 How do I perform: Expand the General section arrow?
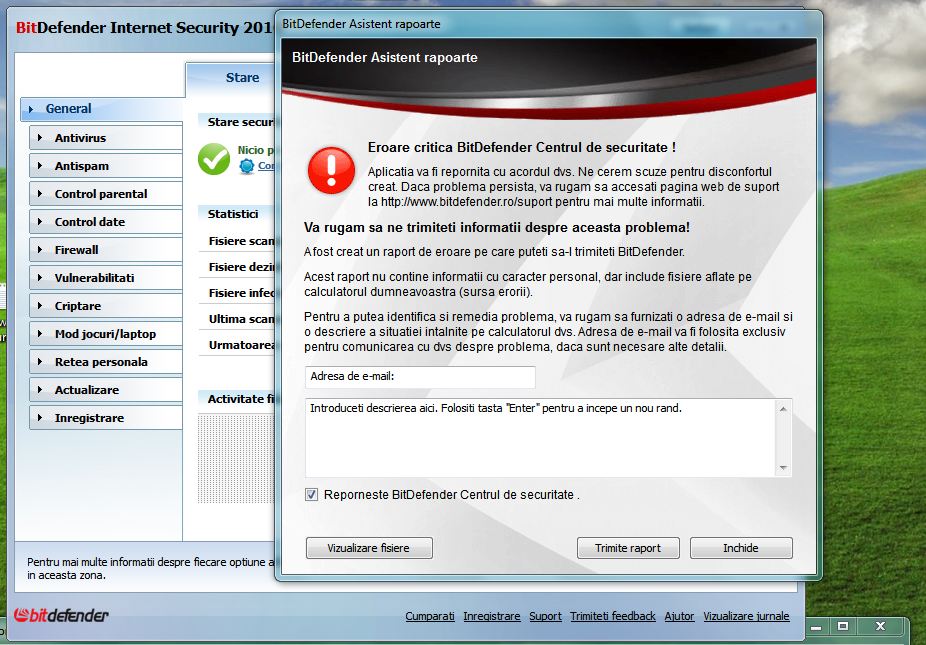coord(31,109)
